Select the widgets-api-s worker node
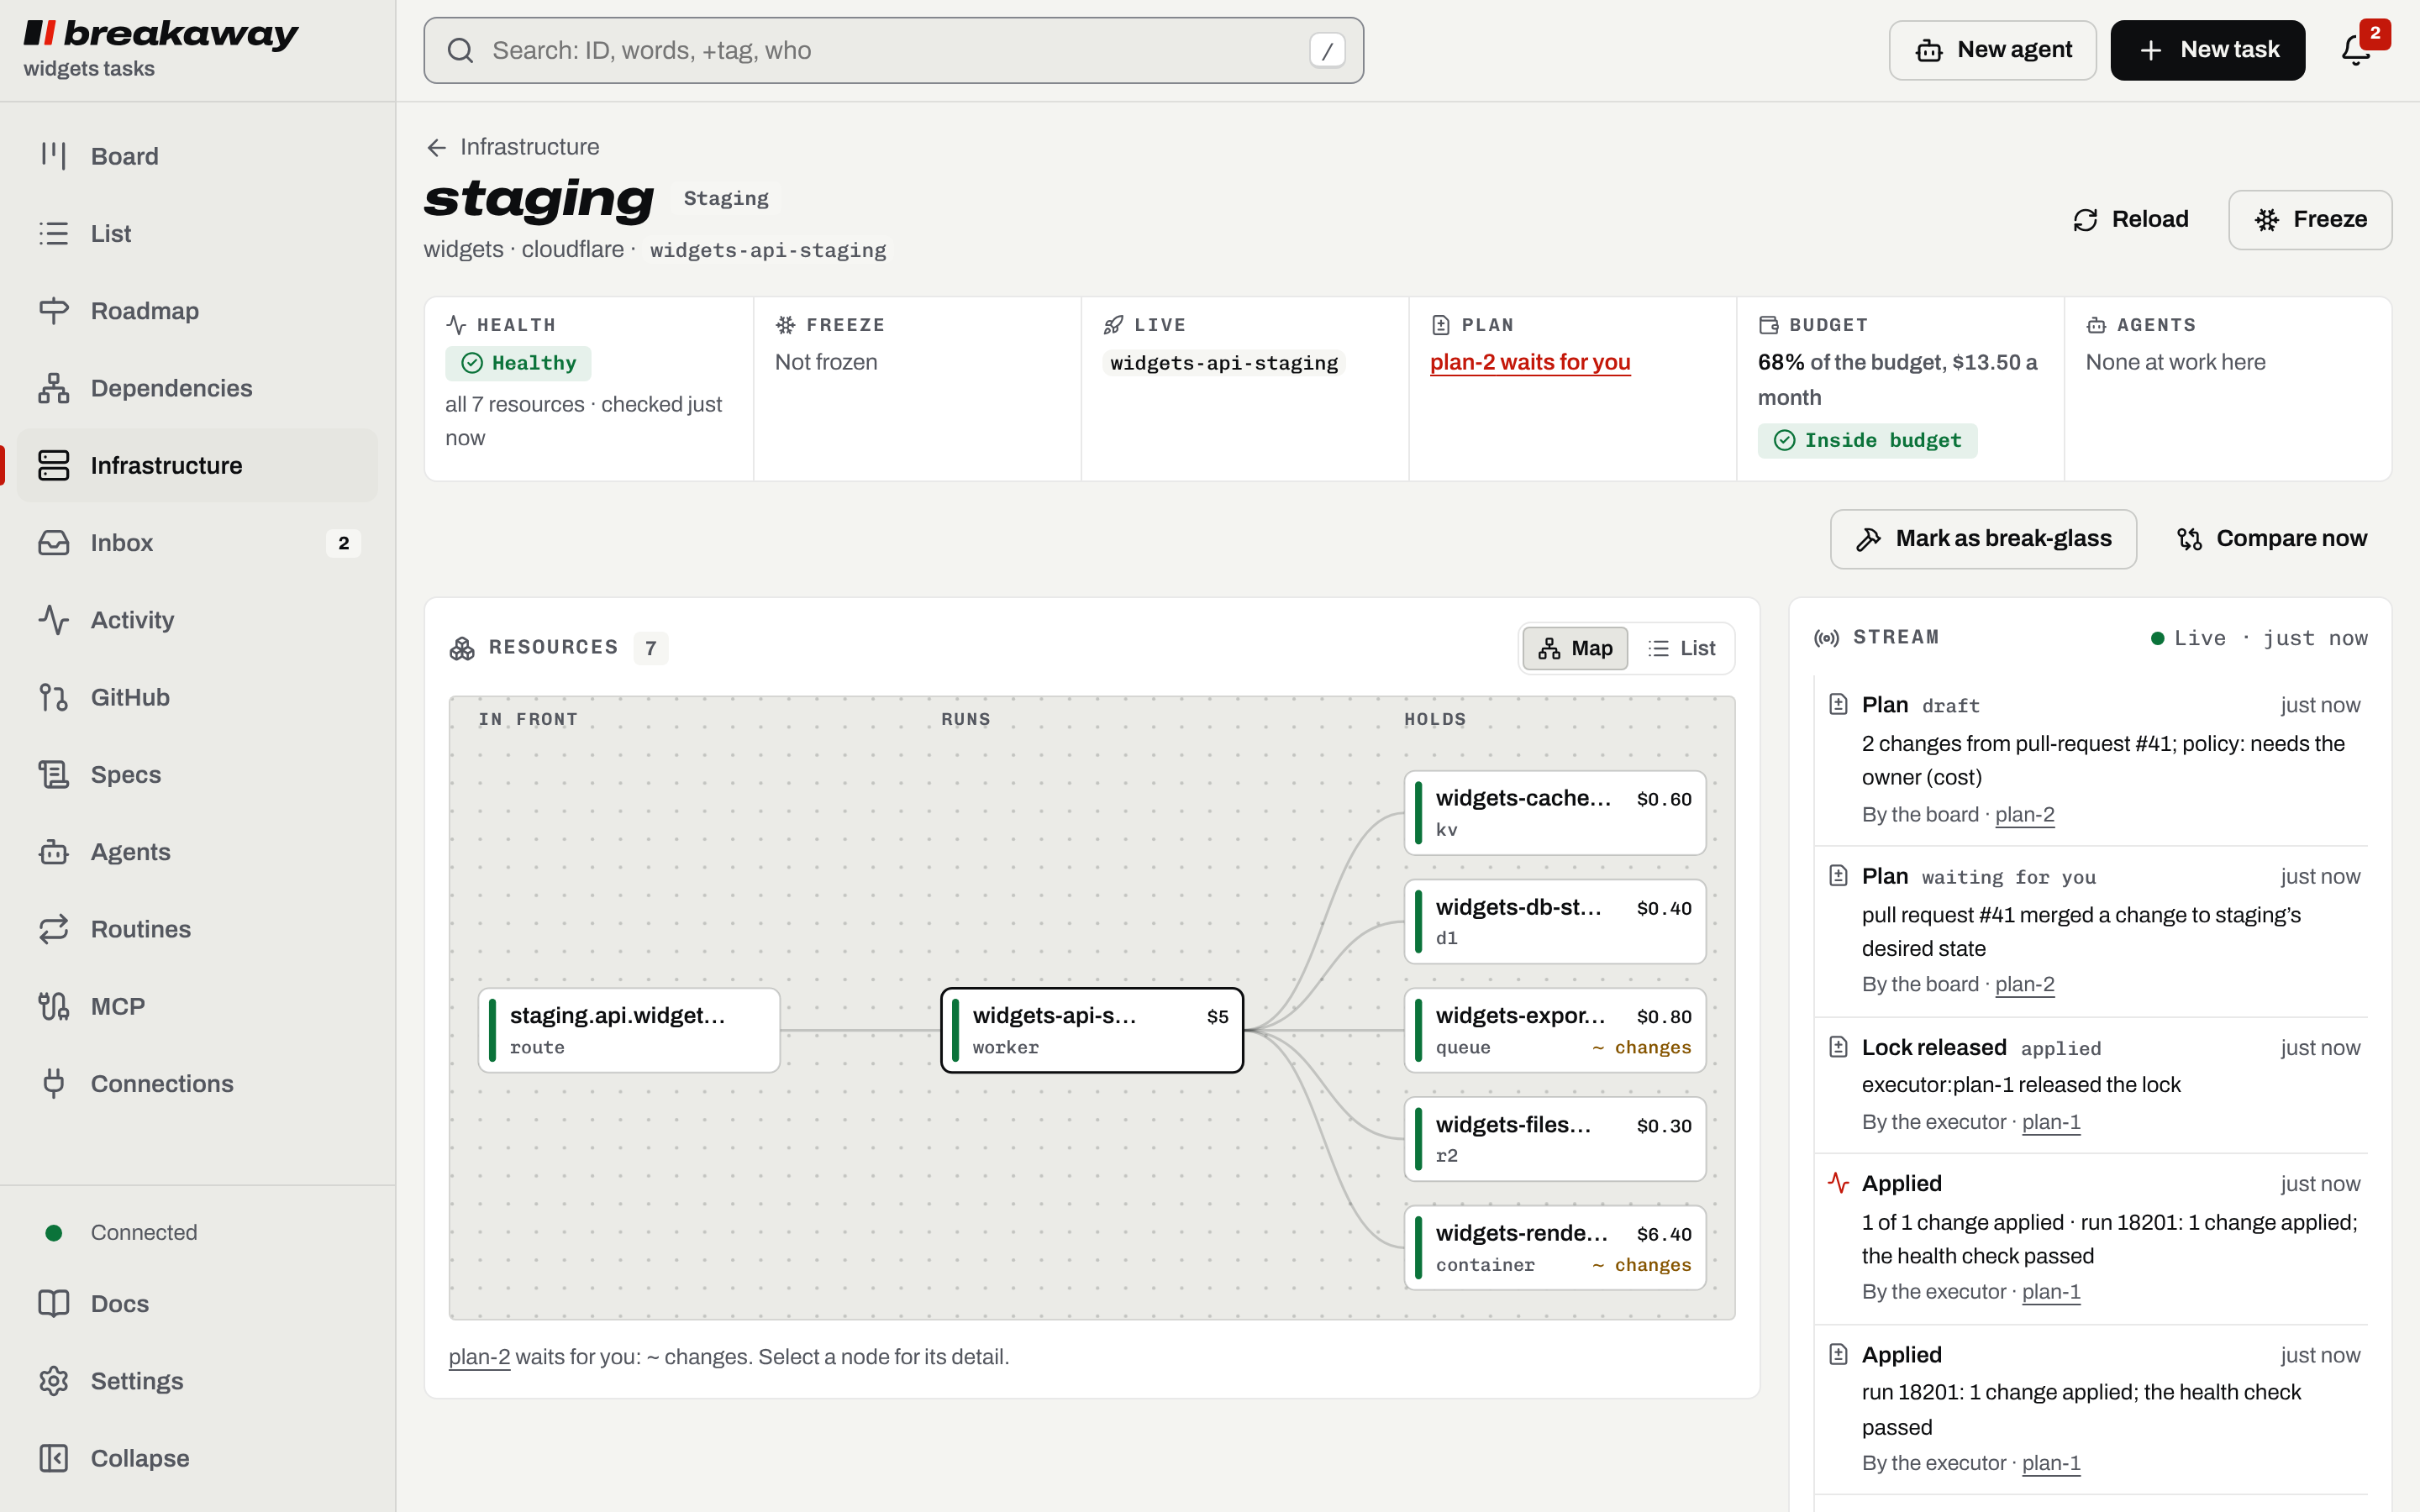Image resolution: width=2420 pixels, height=1512 pixels. (x=1092, y=1031)
